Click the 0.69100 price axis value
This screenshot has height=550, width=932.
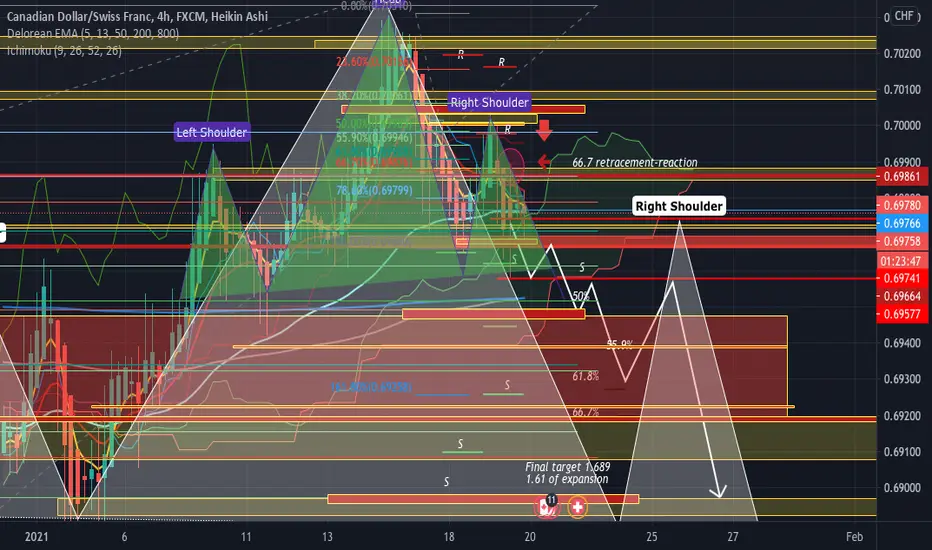(902, 452)
